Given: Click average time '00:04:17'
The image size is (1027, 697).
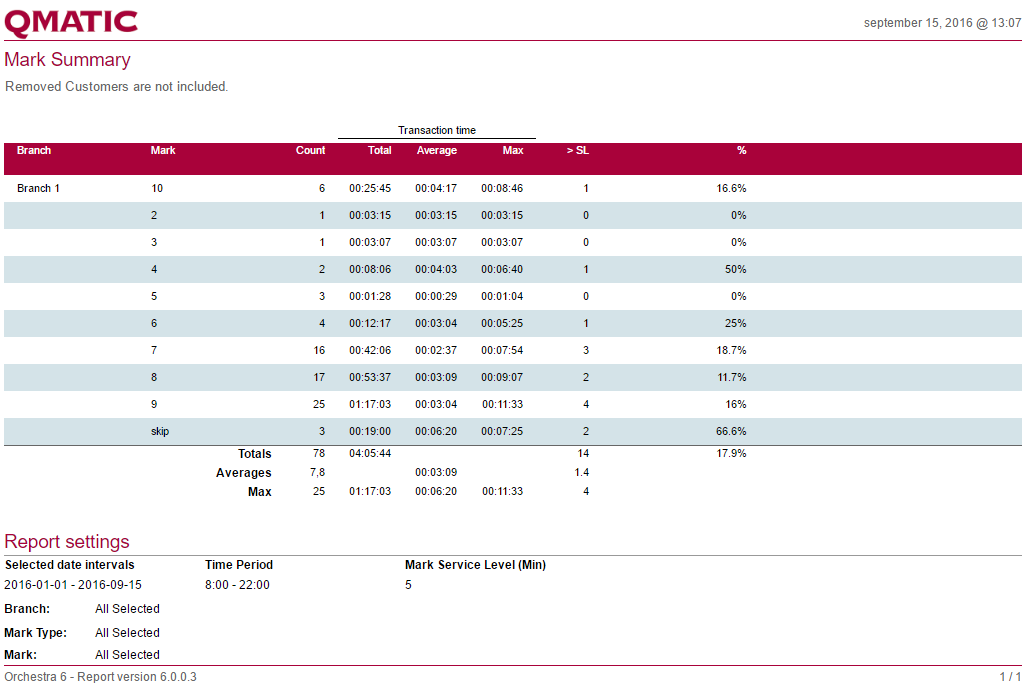Looking at the screenshot, I should 436,189.
